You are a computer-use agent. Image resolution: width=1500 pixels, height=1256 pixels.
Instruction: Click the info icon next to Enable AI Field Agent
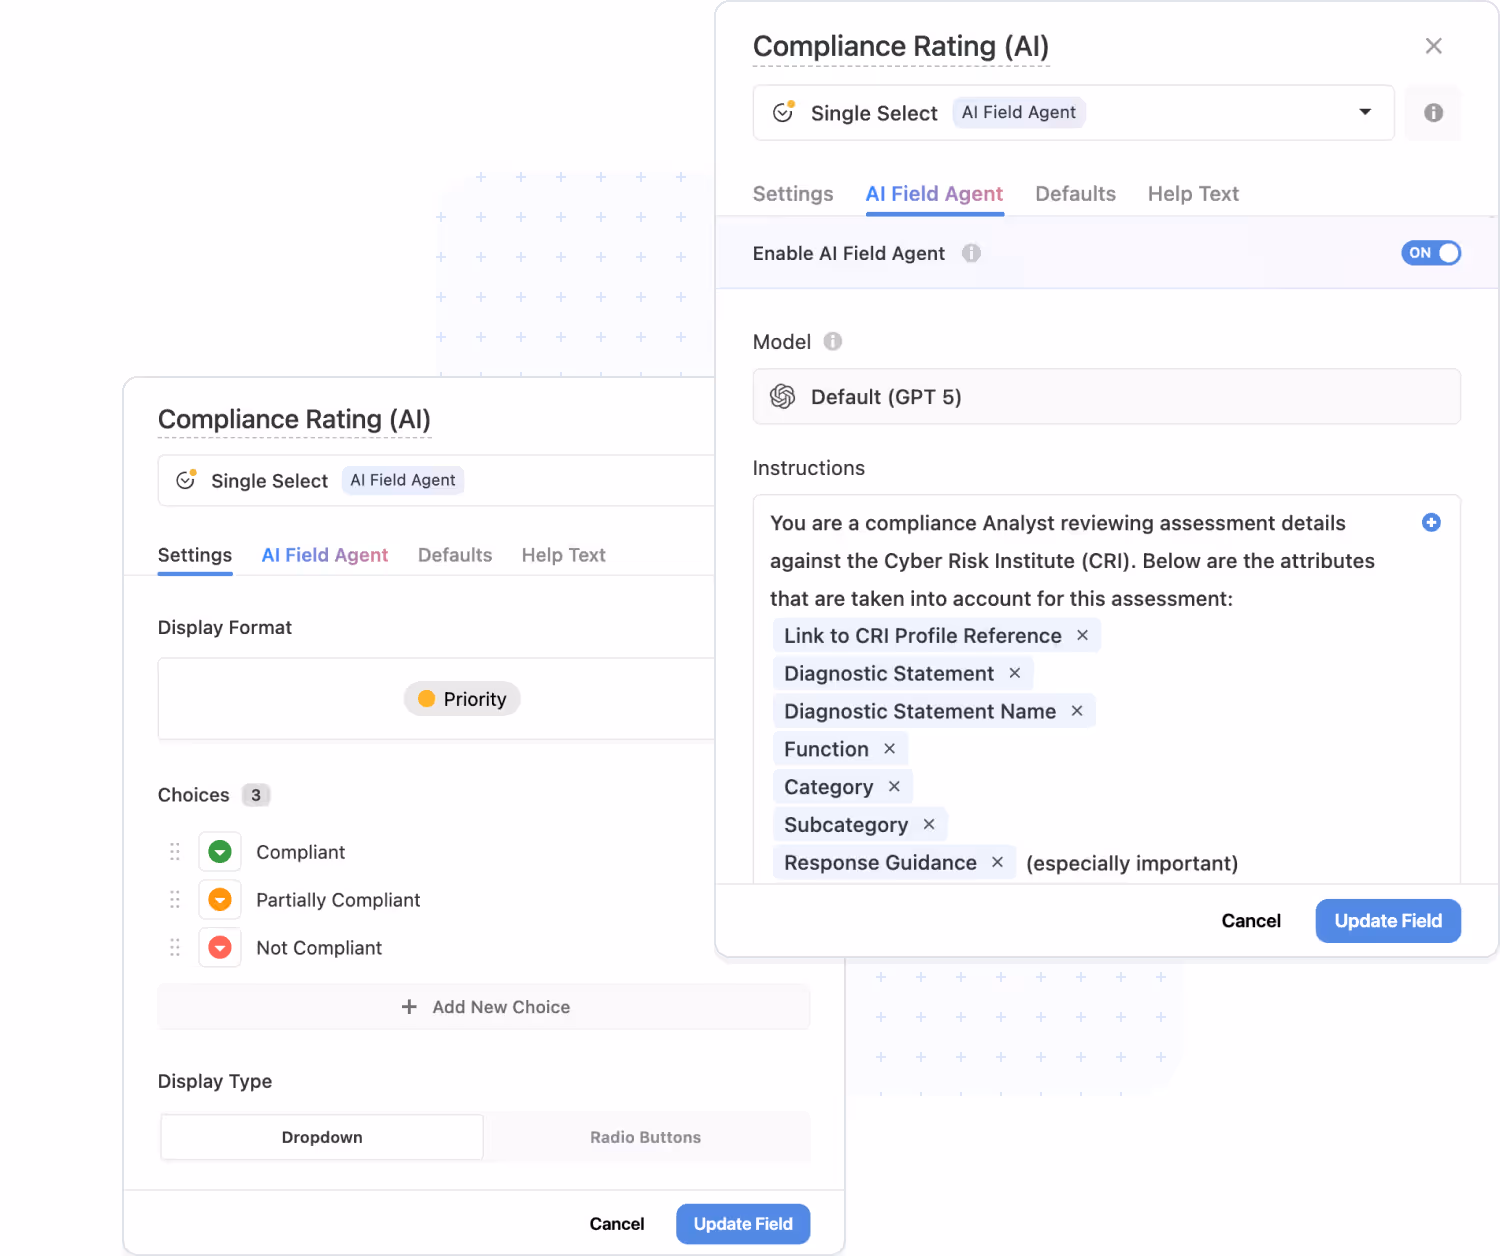(x=971, y=253)
